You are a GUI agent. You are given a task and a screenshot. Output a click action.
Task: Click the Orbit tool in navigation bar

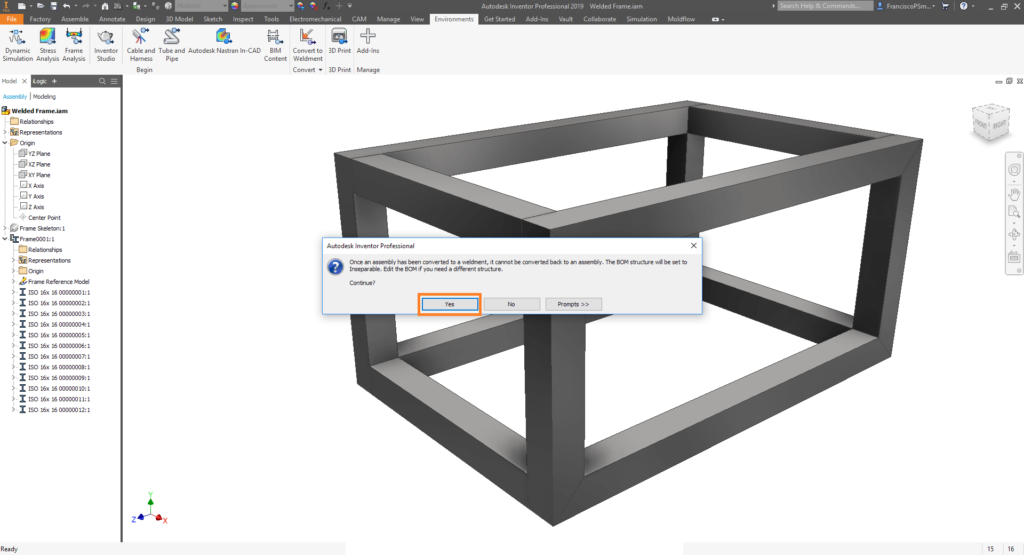click(x=1014, y=234)
